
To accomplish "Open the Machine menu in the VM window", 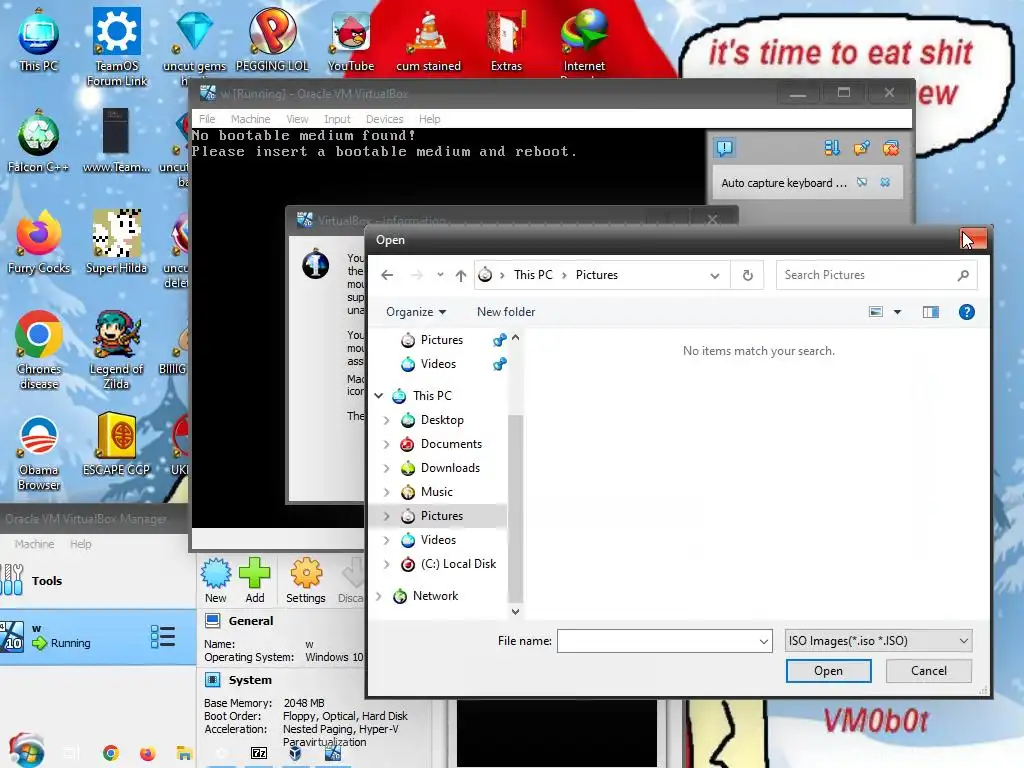I will 250,119.
